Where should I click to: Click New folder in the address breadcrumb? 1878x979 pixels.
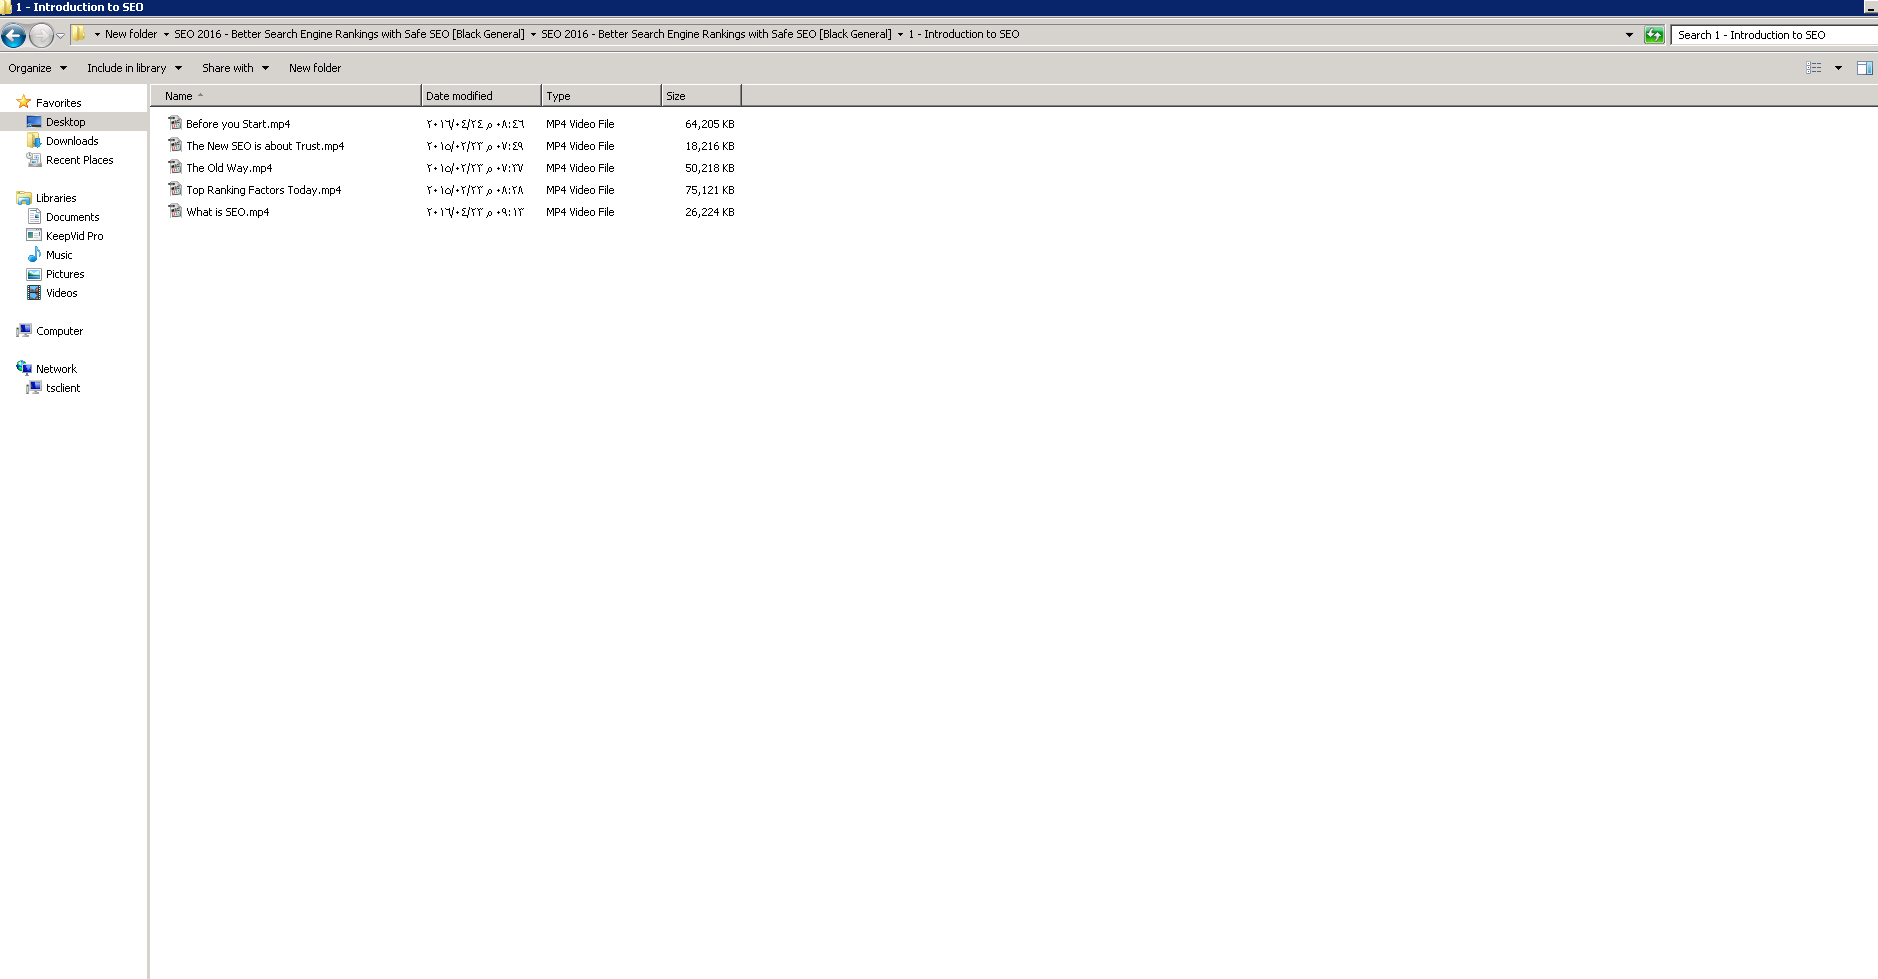tap(130, 34)
